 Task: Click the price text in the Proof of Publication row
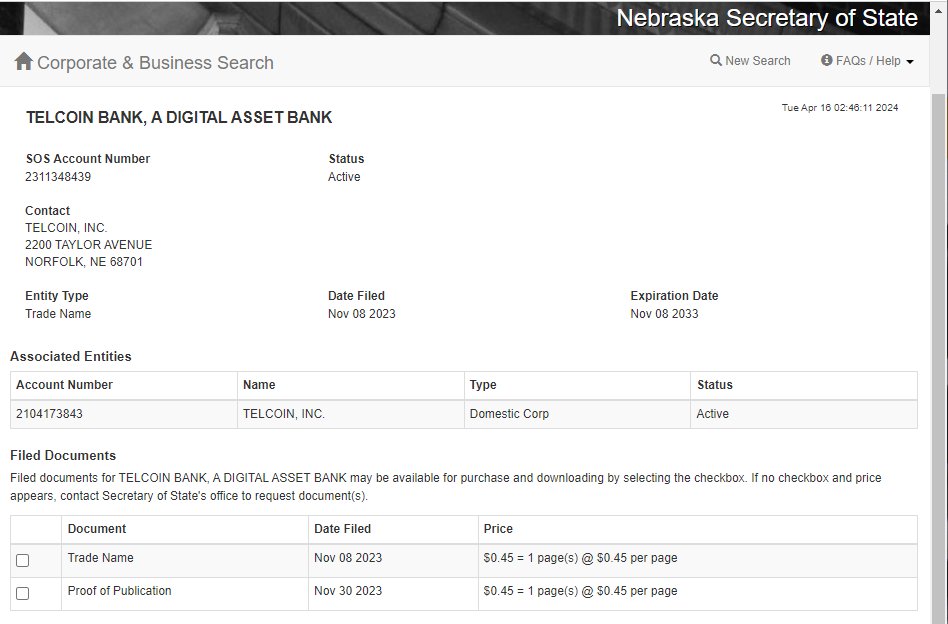pos(580,591)
